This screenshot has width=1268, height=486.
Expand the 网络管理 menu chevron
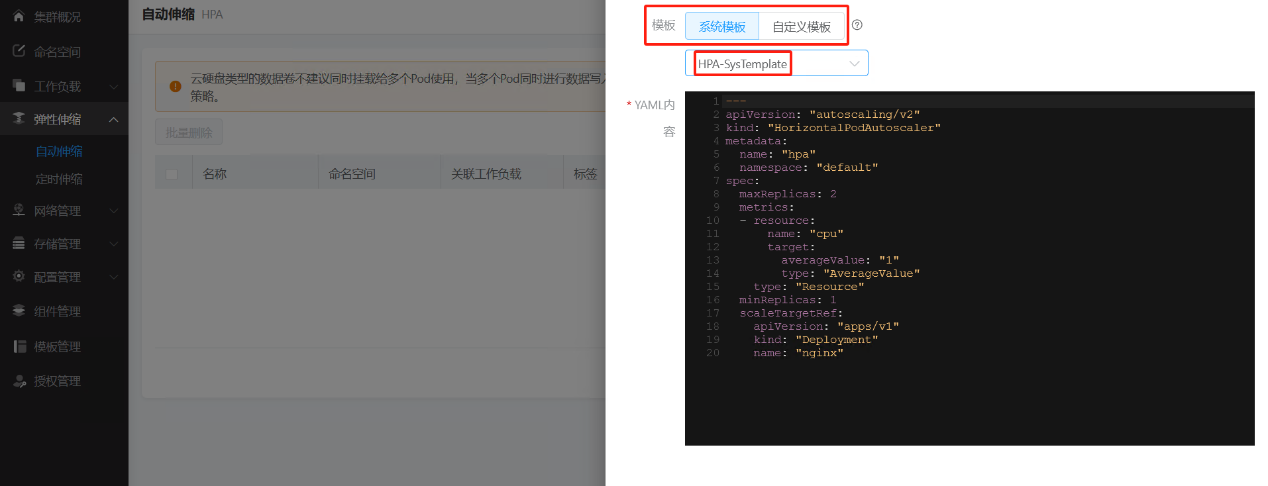click(114, 211)
